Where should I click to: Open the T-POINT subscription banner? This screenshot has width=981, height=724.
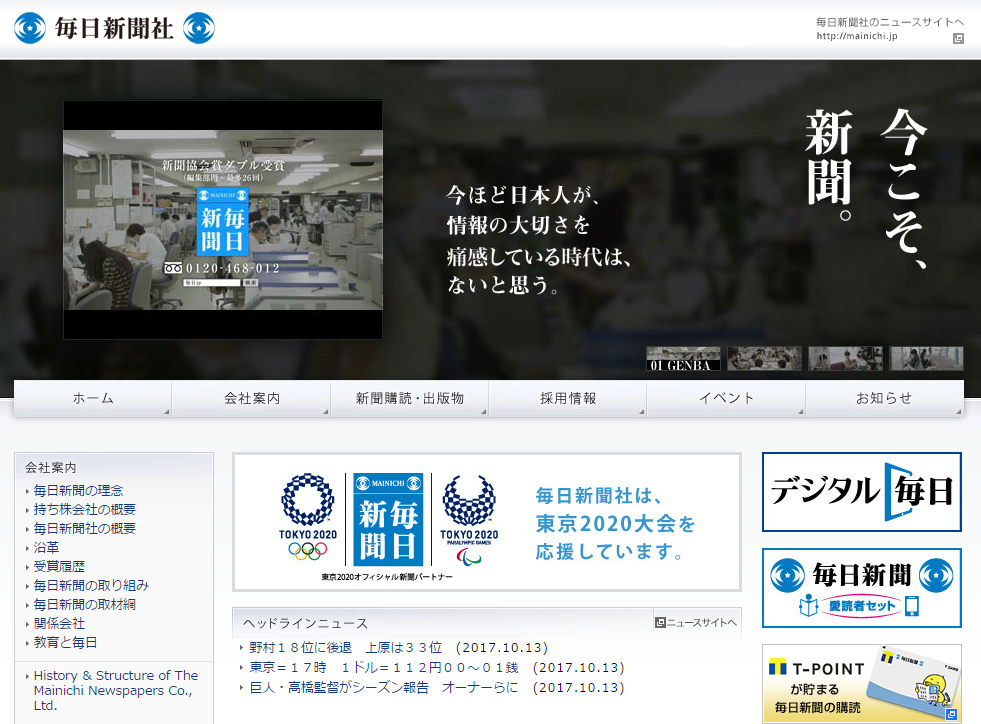point(862,683)
